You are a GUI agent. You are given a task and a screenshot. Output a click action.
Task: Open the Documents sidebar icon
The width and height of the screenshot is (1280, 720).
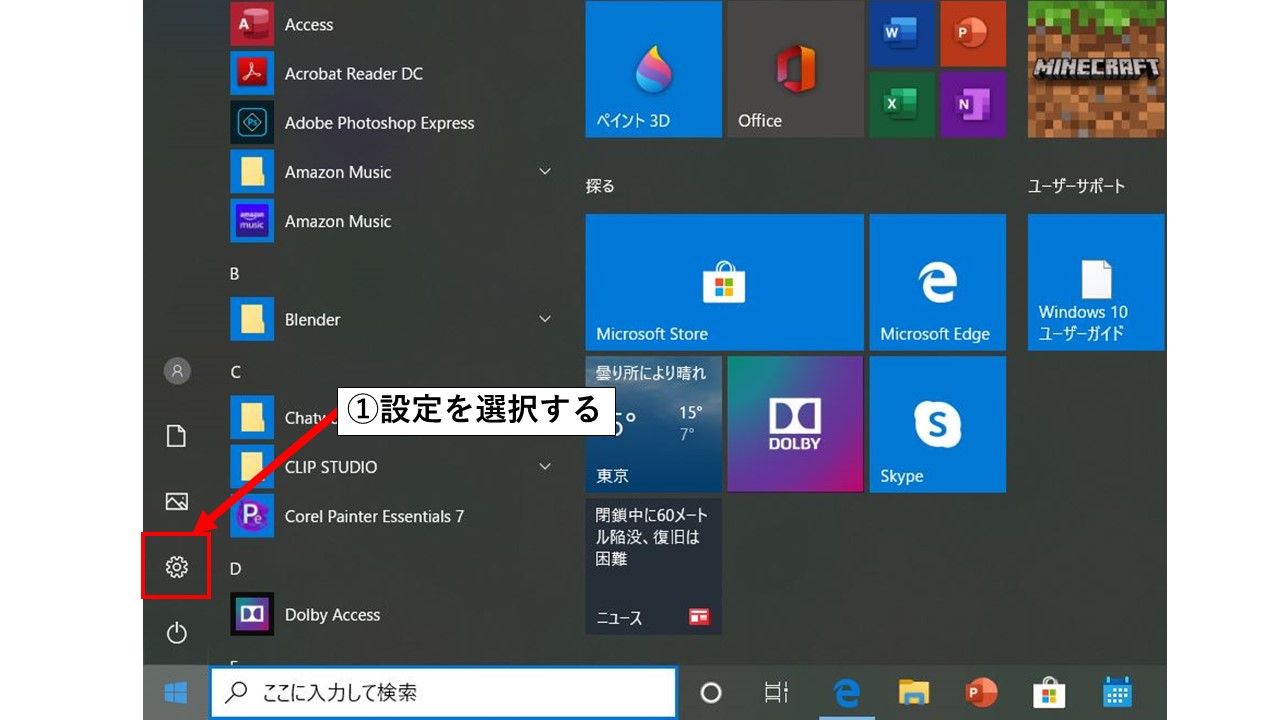coord(176,436)
